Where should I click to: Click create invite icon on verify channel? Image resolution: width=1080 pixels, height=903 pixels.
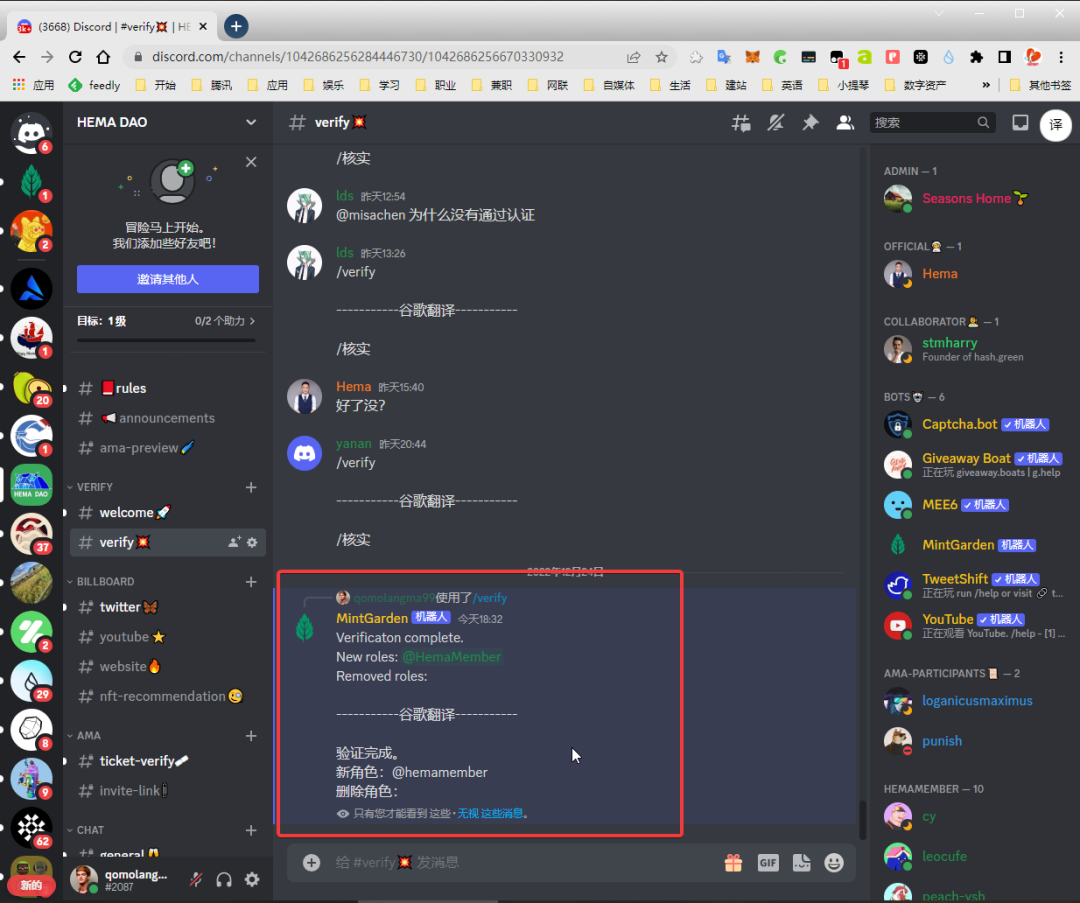pos(234,542)
